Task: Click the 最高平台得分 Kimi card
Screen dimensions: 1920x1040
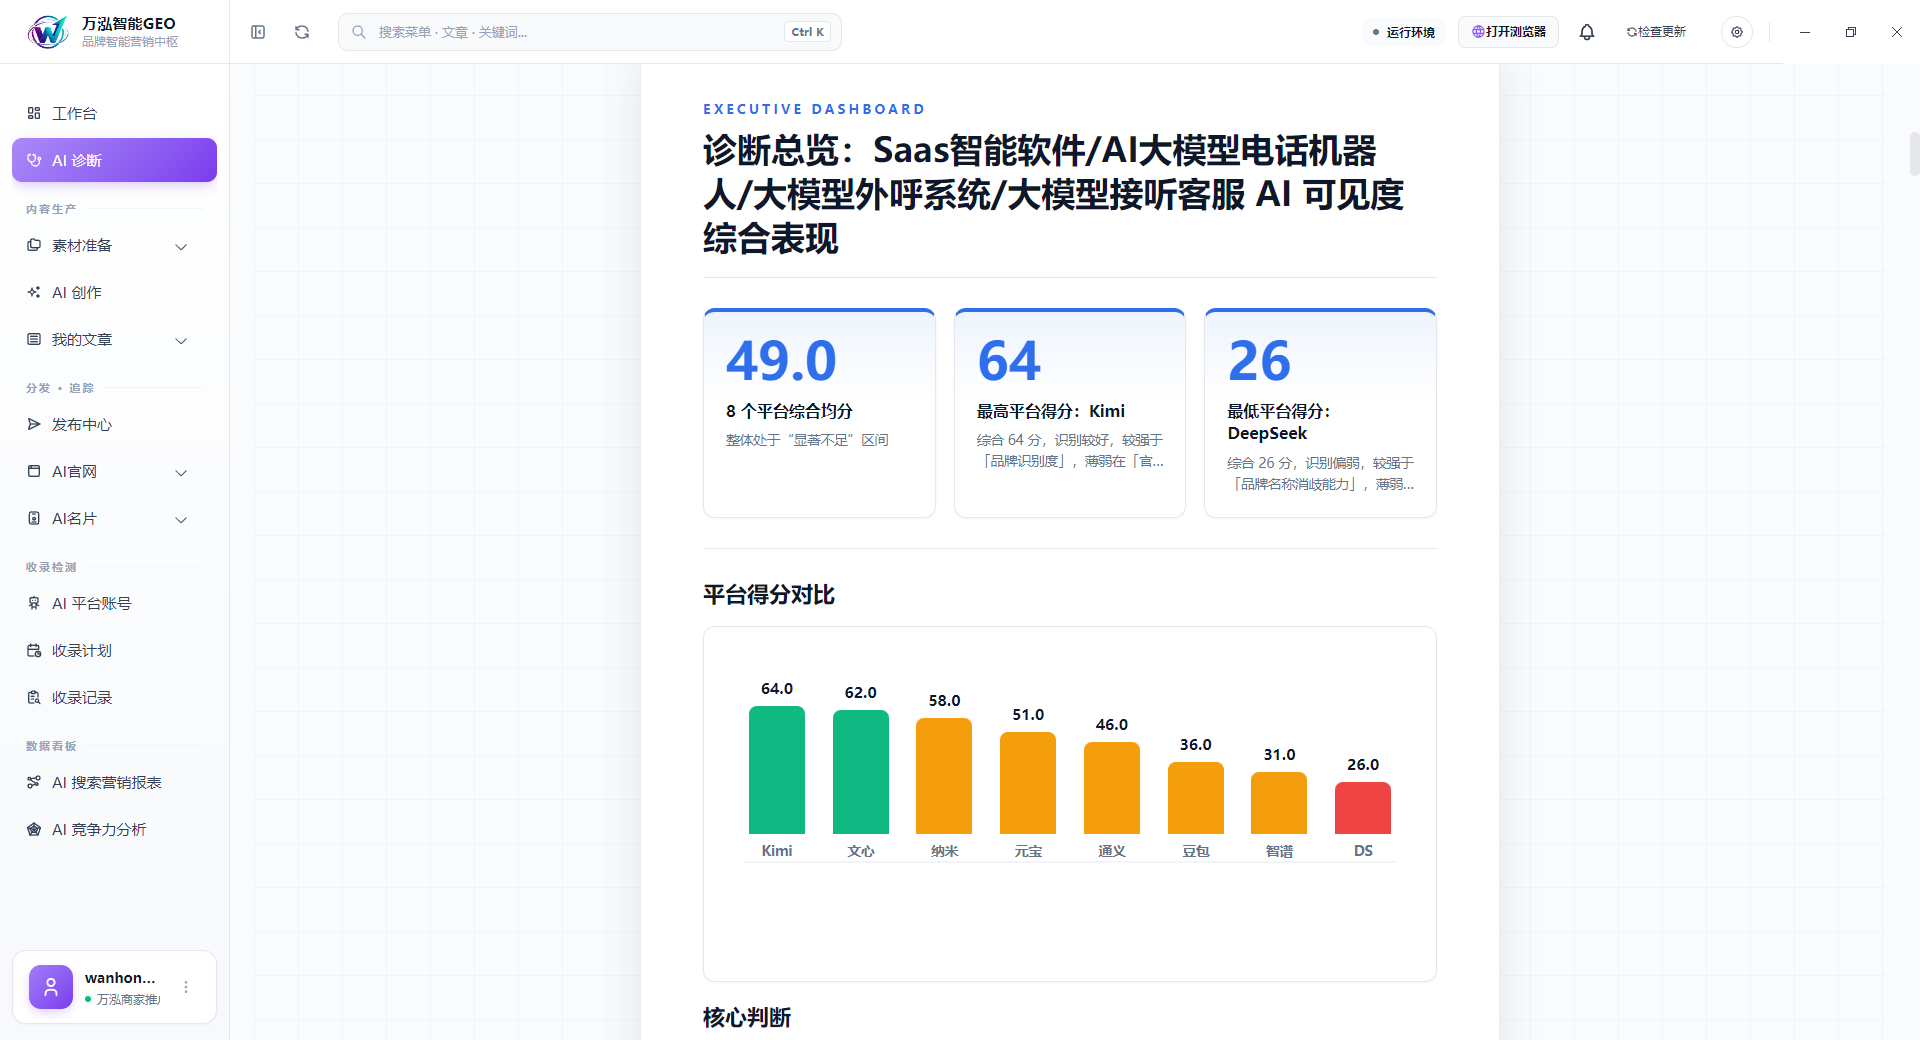Action: pyautogui.click(x=1070, y=413)
